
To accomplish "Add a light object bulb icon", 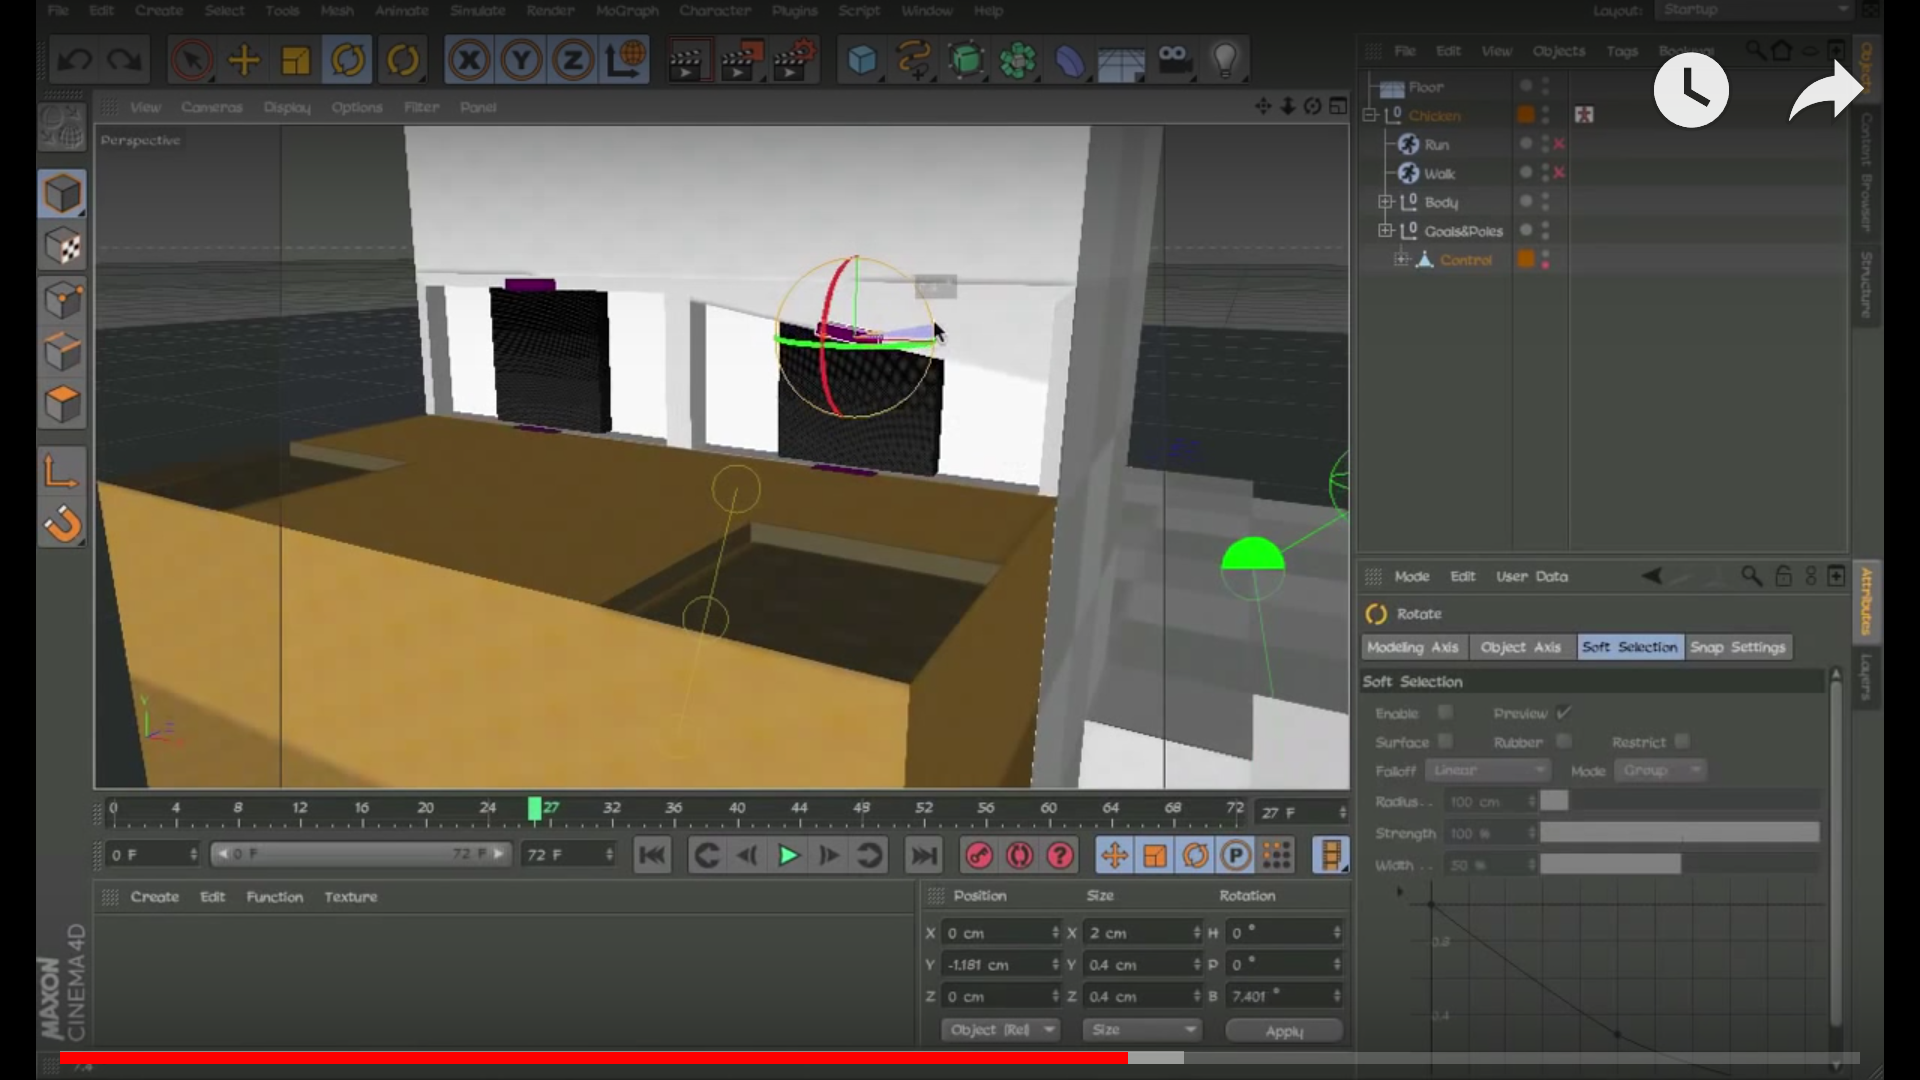I will coord(1226,61).
